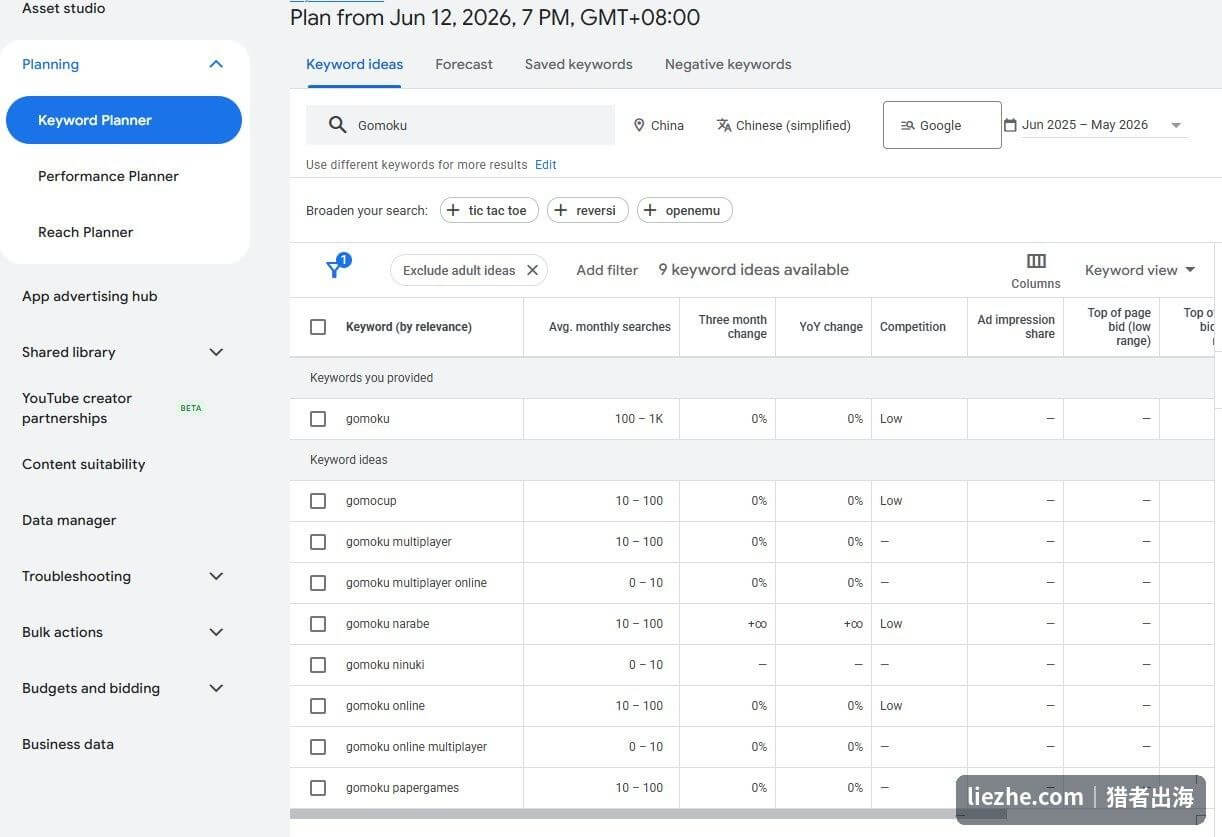Open App advertising hub
The width and height of the screenshot is (1222, 837).
(x=89, y=296)
